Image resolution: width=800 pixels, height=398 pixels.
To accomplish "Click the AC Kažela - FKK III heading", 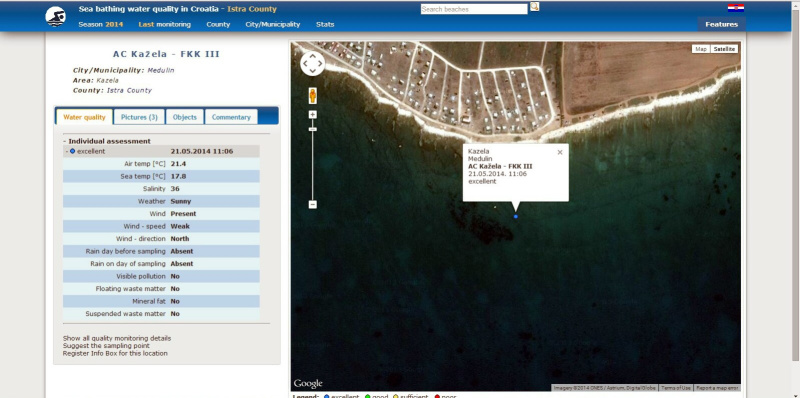I will pos(166,54).
